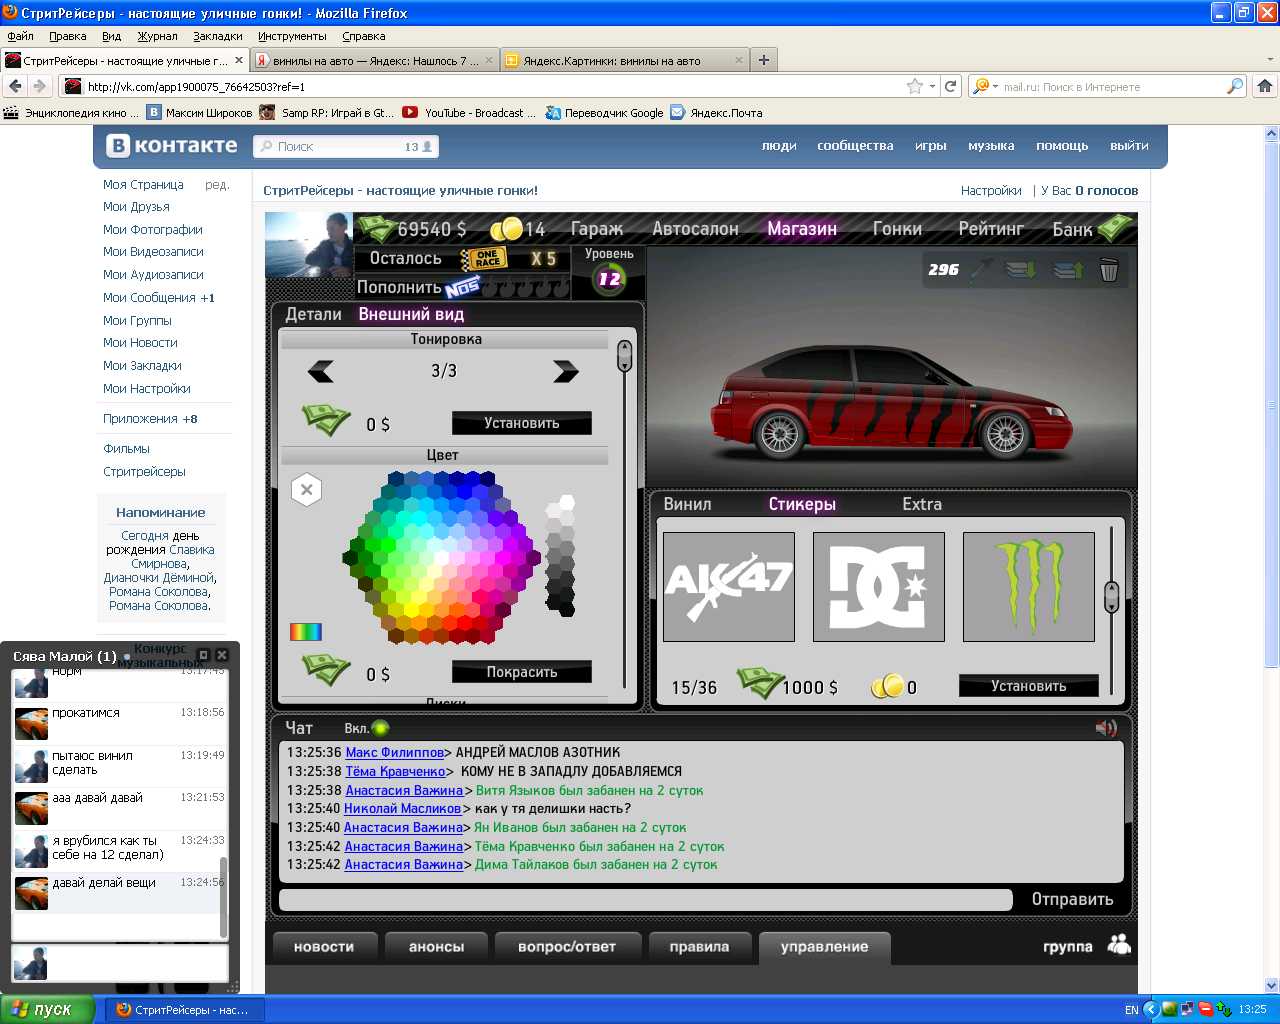
Task: Pick the Monster claw sticker
Action: click(1029, 587)
